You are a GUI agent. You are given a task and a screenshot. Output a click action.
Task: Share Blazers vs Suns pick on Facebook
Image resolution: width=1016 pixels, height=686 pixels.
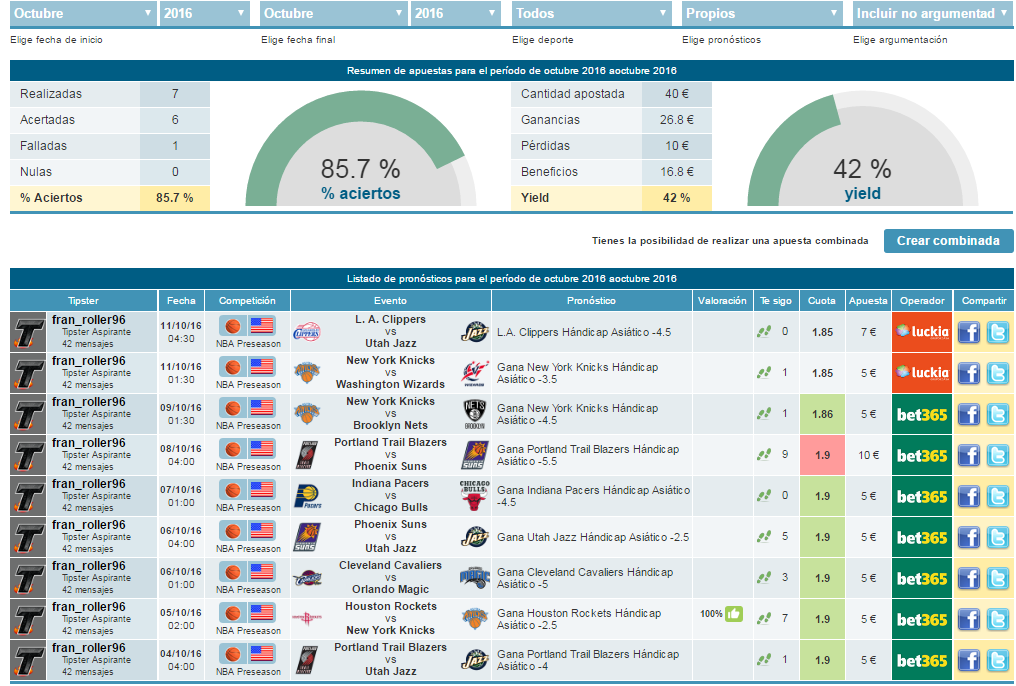pos(969,455)
